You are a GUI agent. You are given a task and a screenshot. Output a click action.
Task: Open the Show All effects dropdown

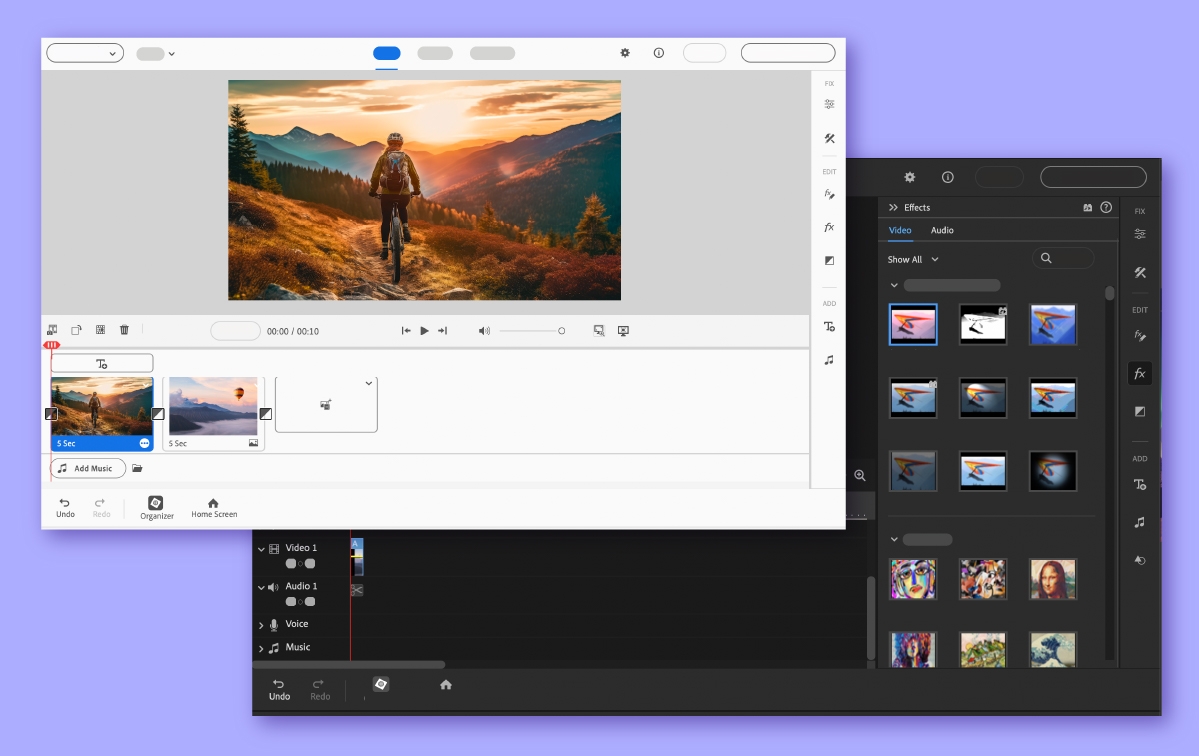[912, 259]
